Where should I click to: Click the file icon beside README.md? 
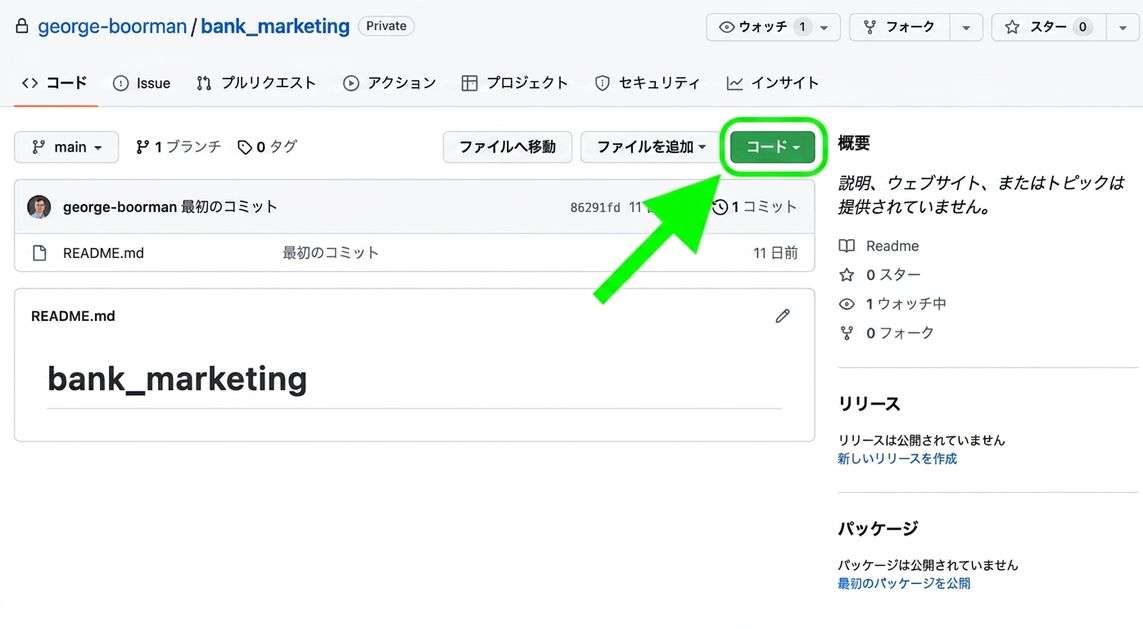(39, 253)
